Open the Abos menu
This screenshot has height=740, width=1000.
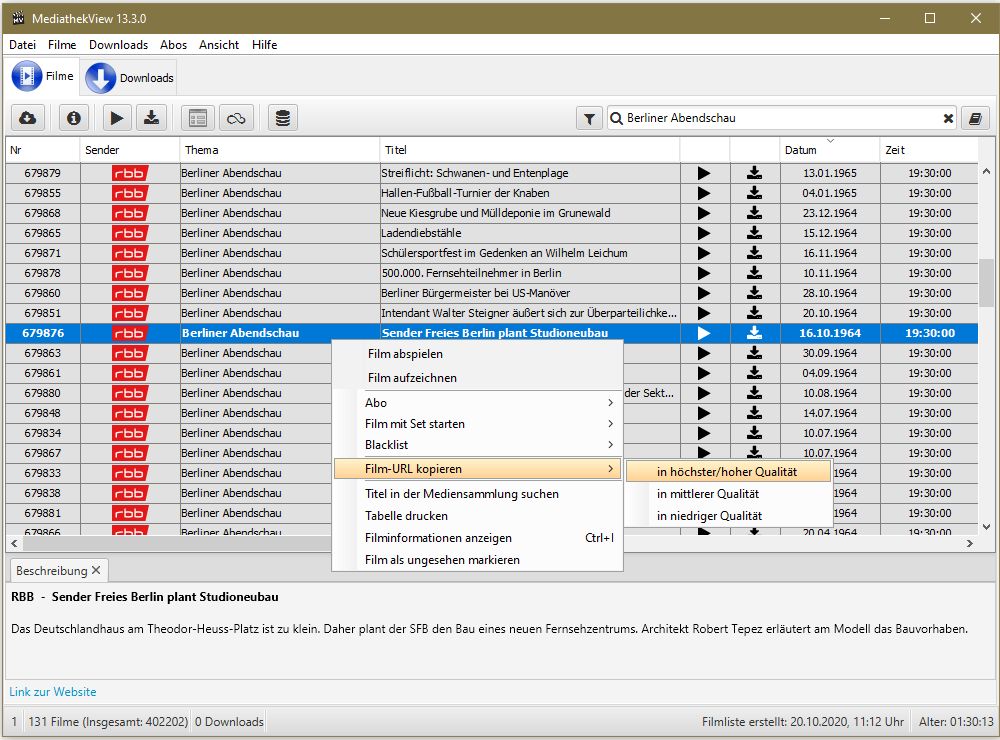173,45
